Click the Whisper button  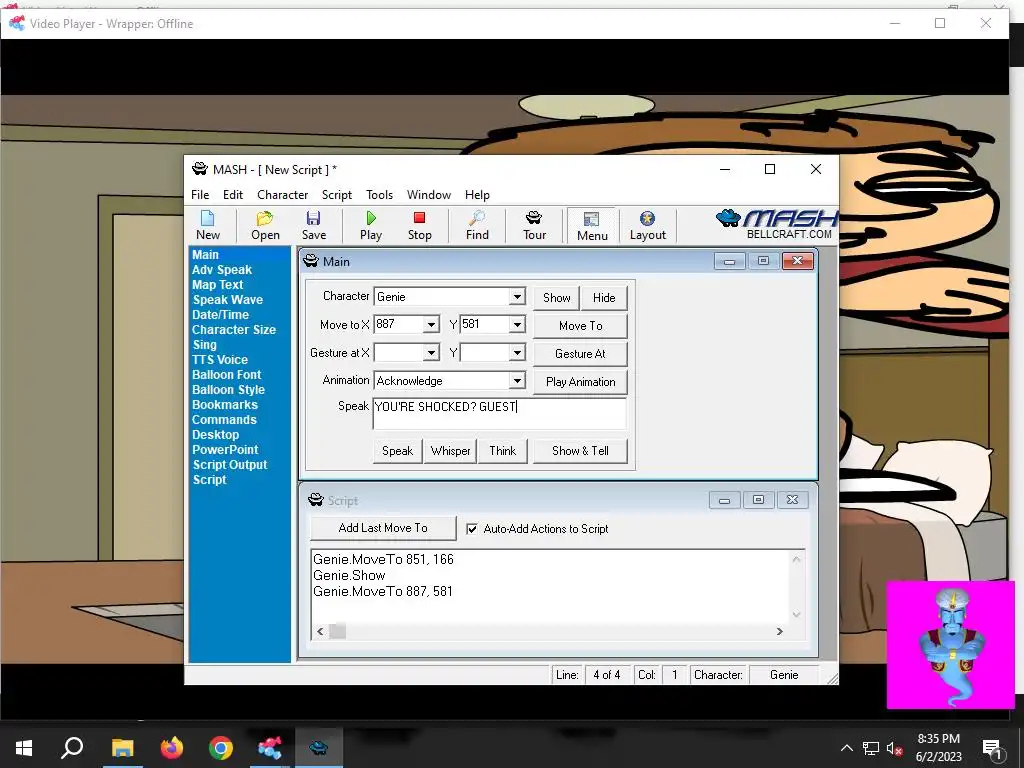[x=450, y=451]
